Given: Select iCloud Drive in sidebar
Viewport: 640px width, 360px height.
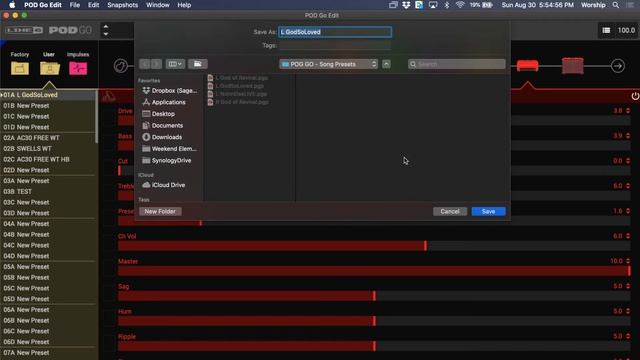Looking at the screenshot, I should point(164,185).
